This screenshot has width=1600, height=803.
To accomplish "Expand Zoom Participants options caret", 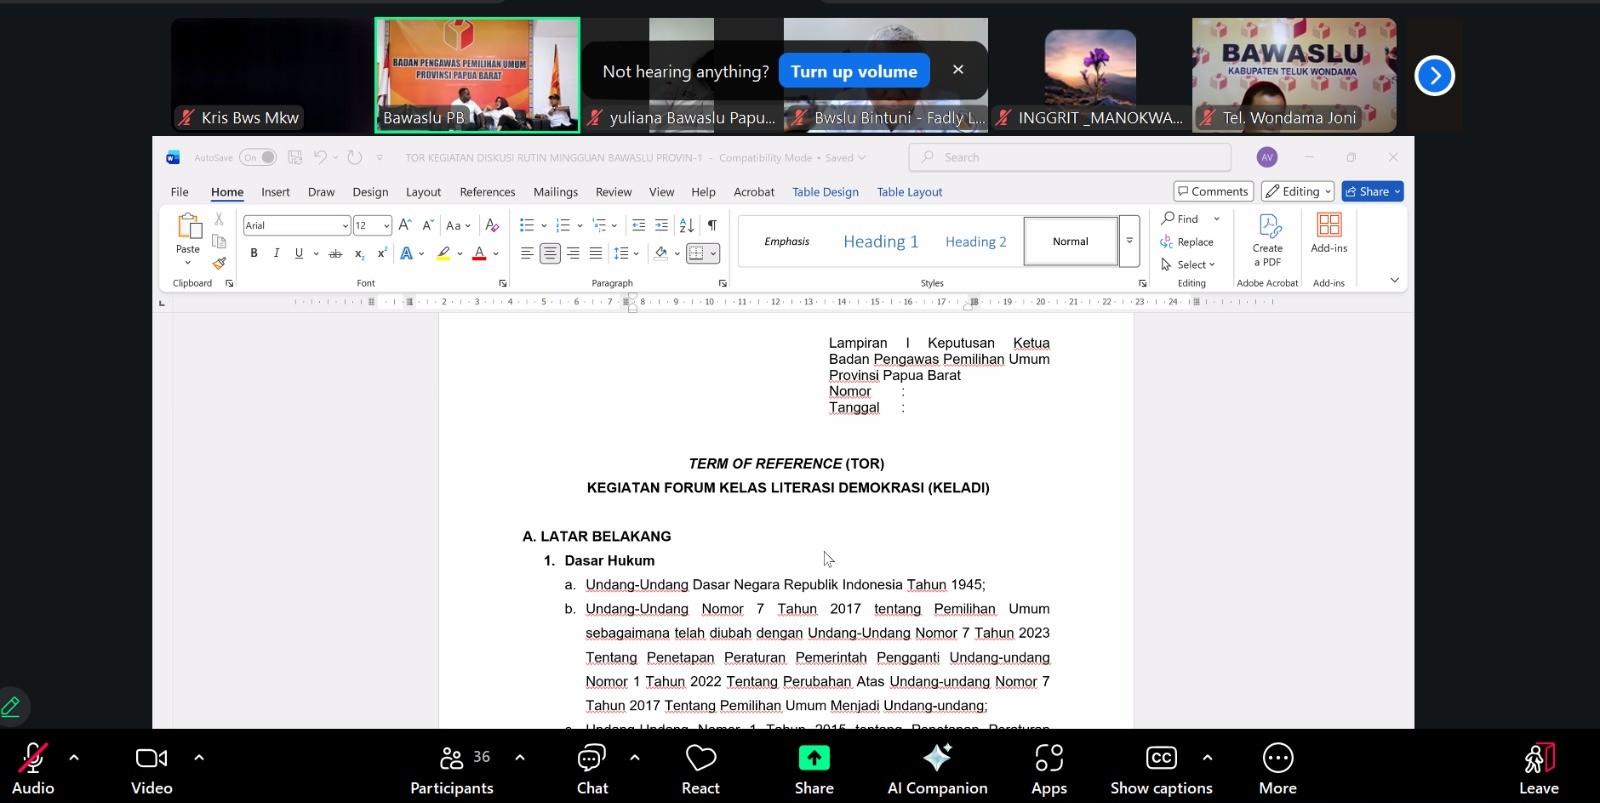I will tap(520, 758).
